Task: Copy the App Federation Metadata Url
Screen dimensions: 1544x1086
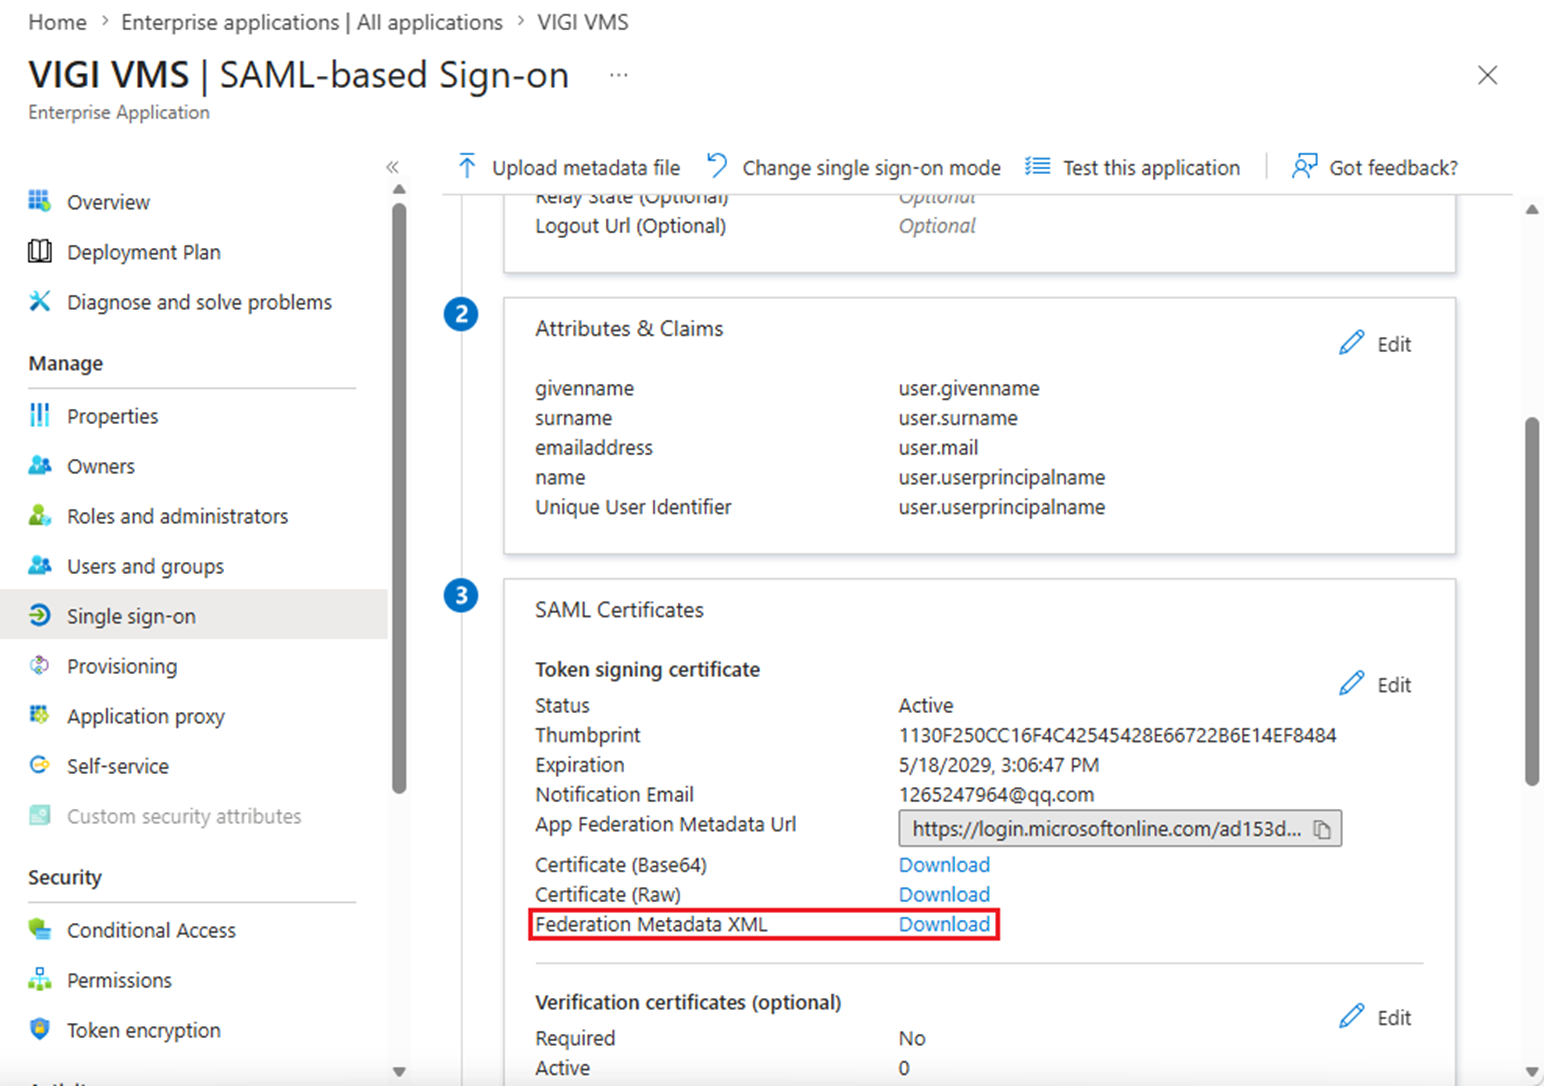Action: [1322, 829]
